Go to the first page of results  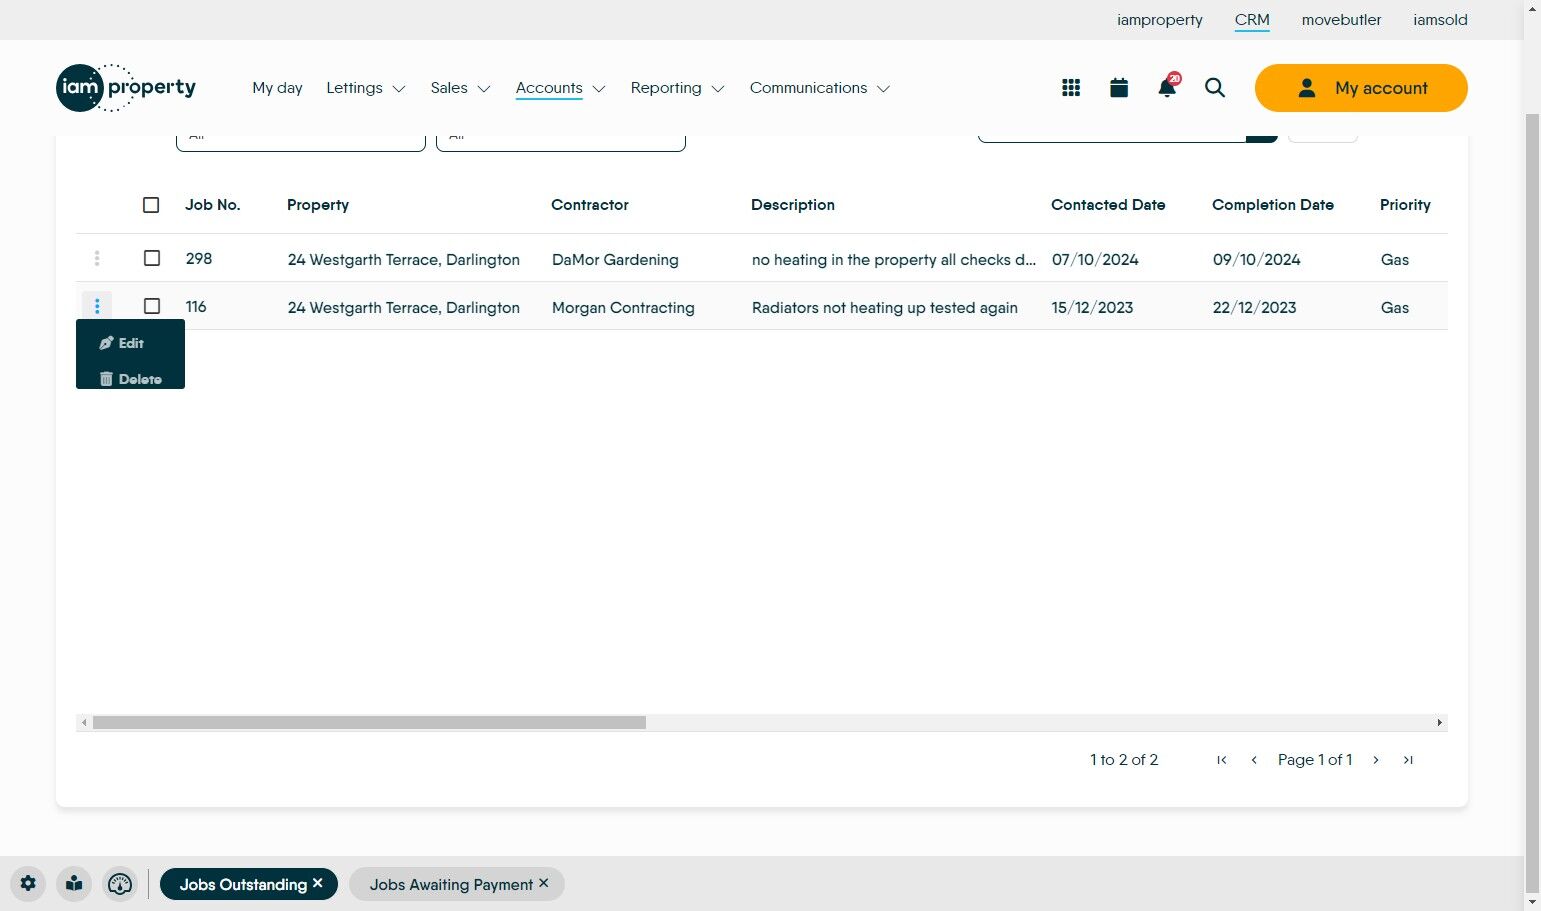tap(1221, 760)
